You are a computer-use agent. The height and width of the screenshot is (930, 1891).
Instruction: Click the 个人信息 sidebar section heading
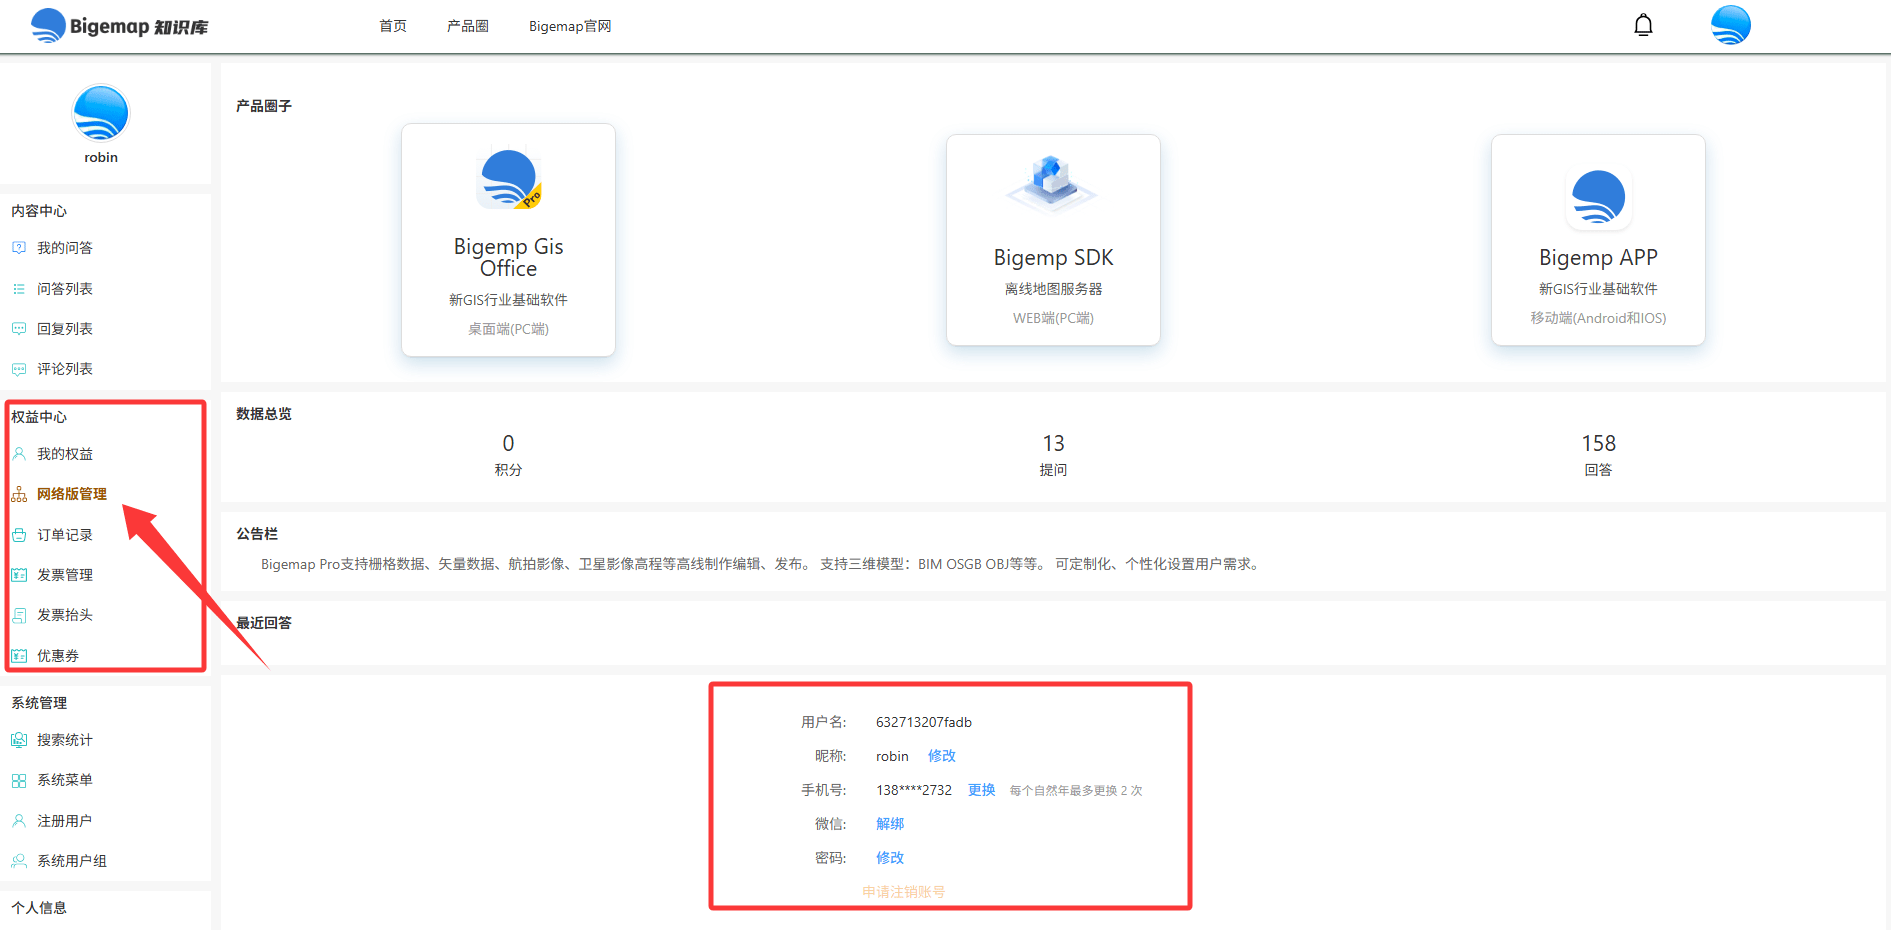[x=39, y=908]
